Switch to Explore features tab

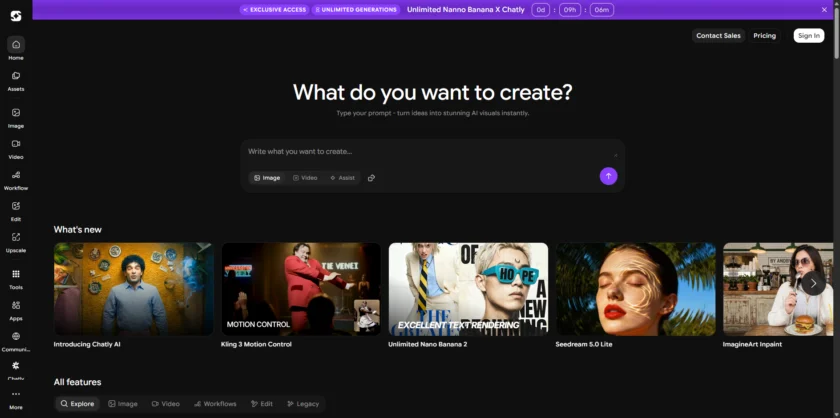[x=77, y=404]
